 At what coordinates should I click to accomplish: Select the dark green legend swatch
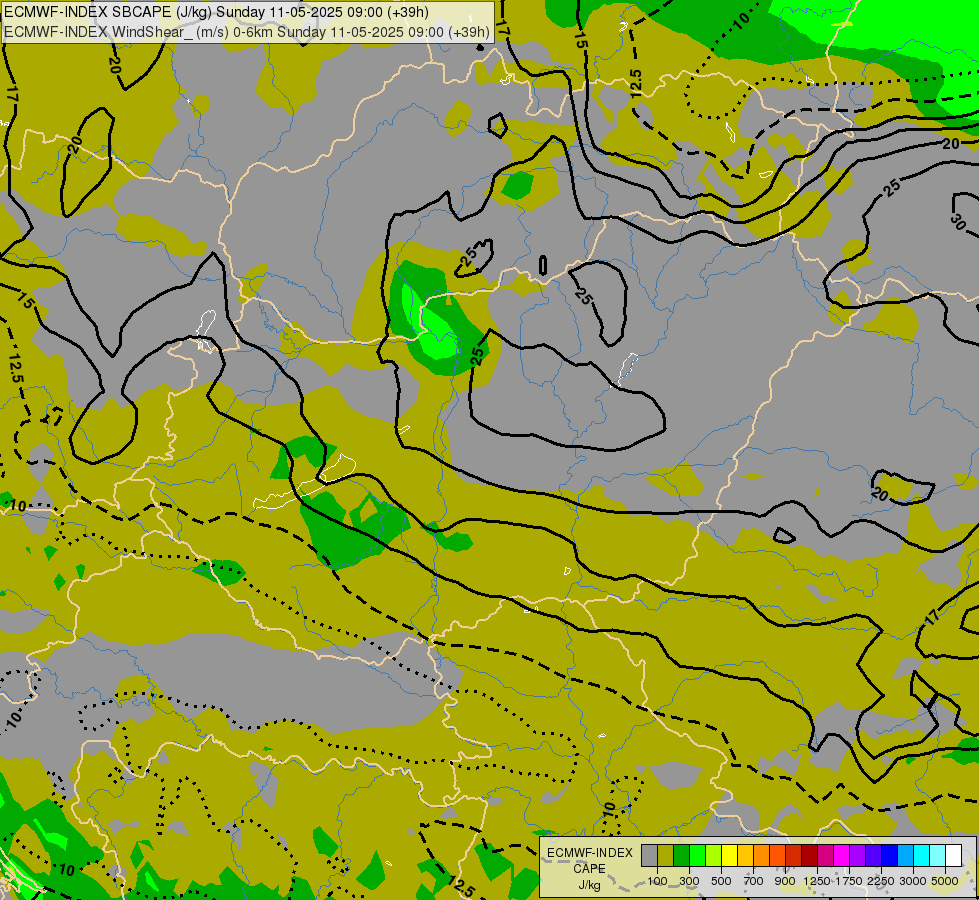681,855
